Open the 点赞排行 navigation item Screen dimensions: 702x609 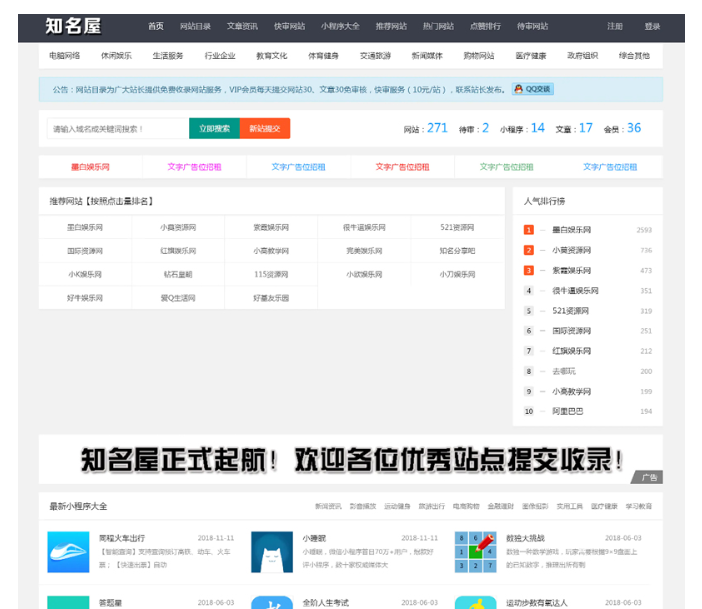485,27
